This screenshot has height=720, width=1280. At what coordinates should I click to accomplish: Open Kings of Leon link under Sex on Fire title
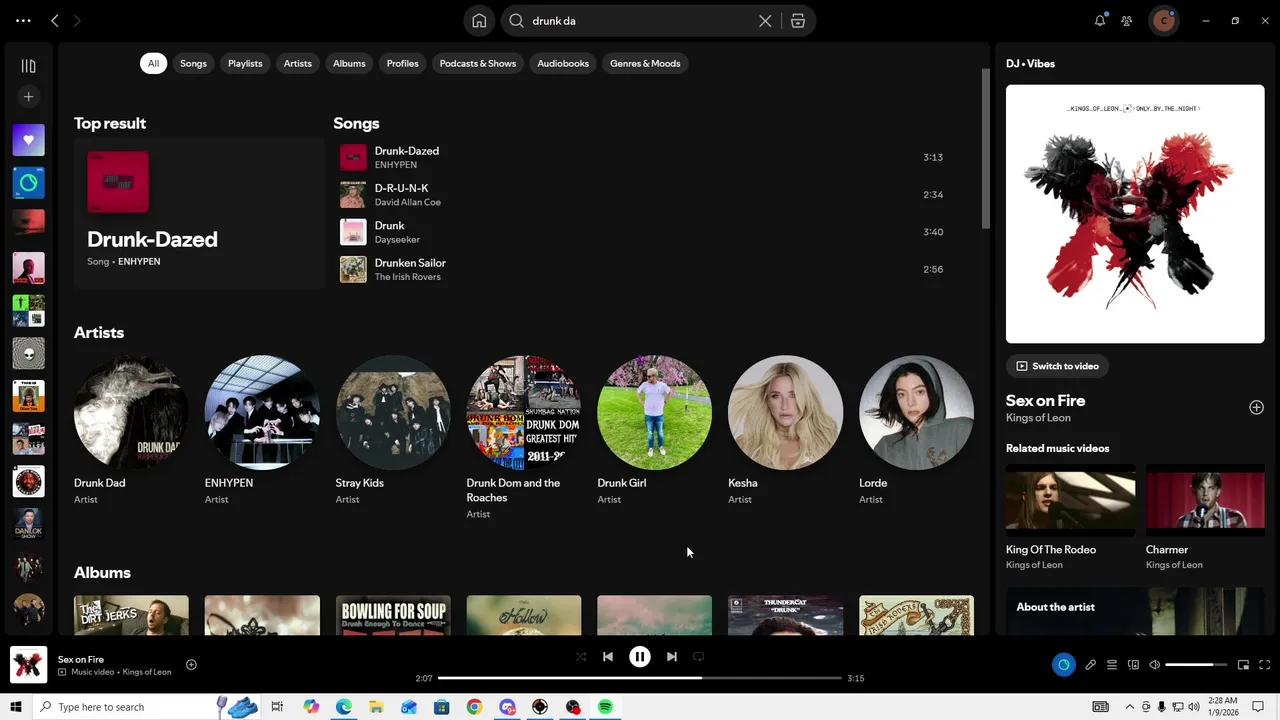(x=1038, y=418)
